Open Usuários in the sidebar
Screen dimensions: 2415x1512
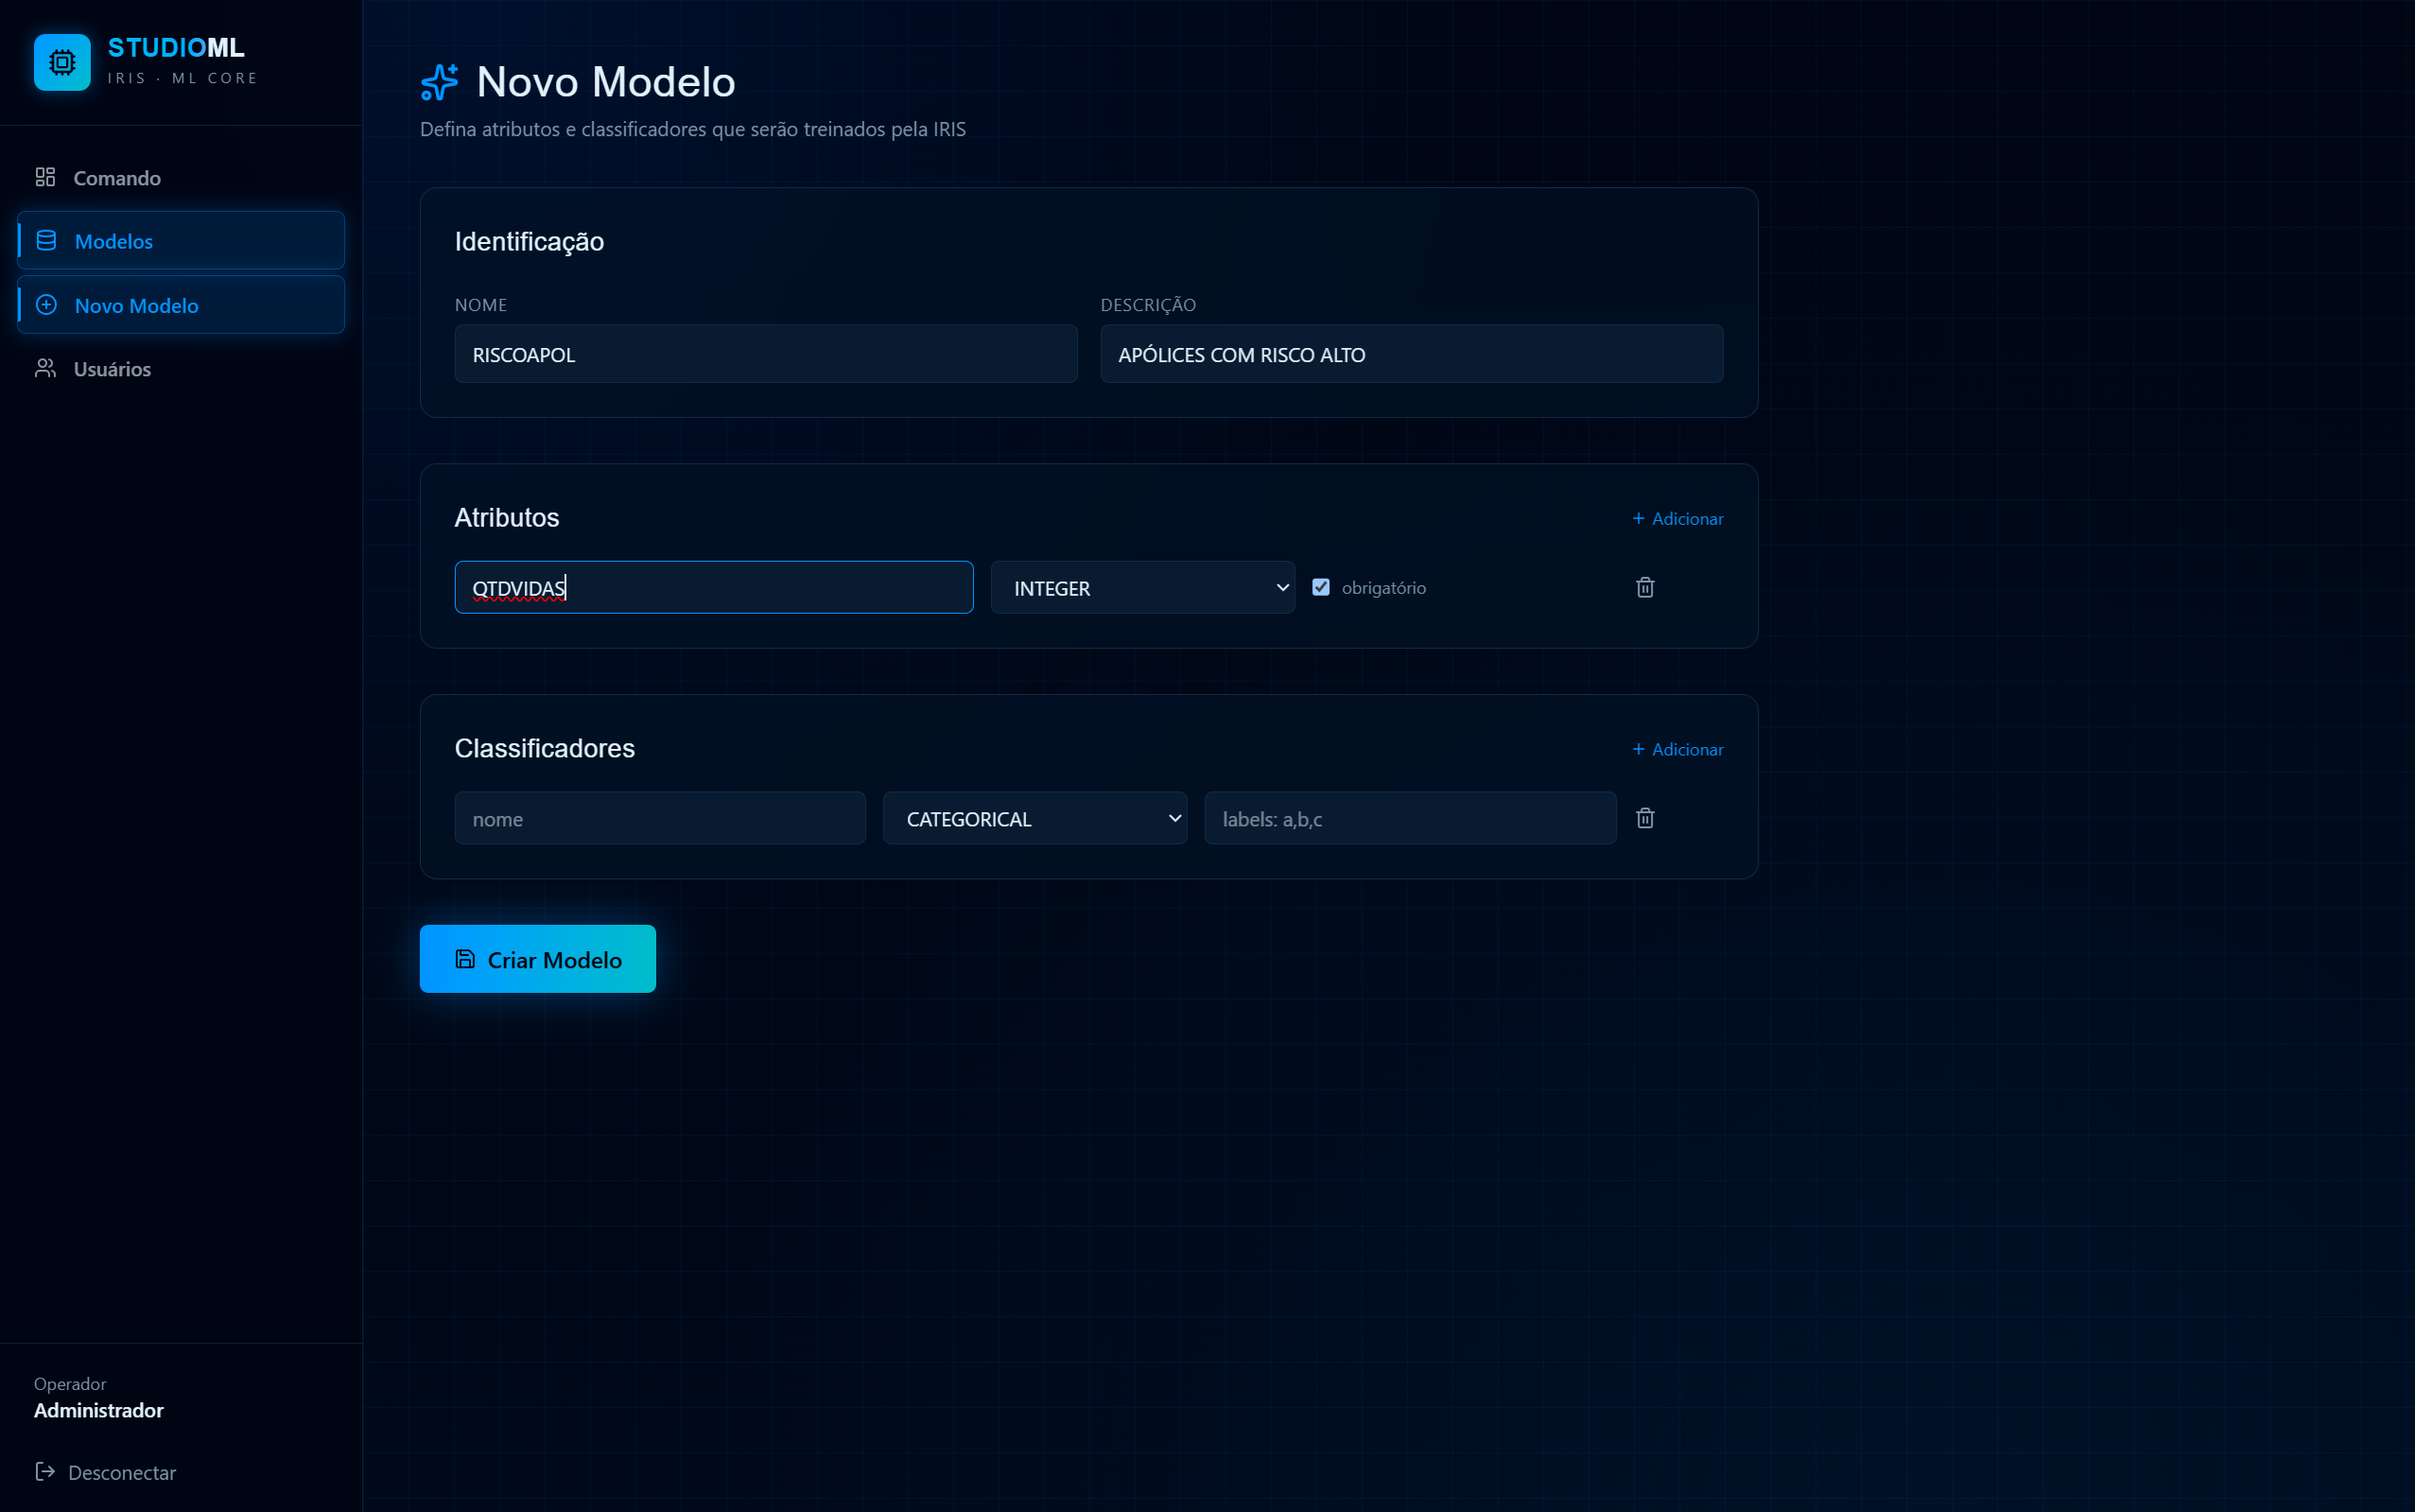[181, 368]
